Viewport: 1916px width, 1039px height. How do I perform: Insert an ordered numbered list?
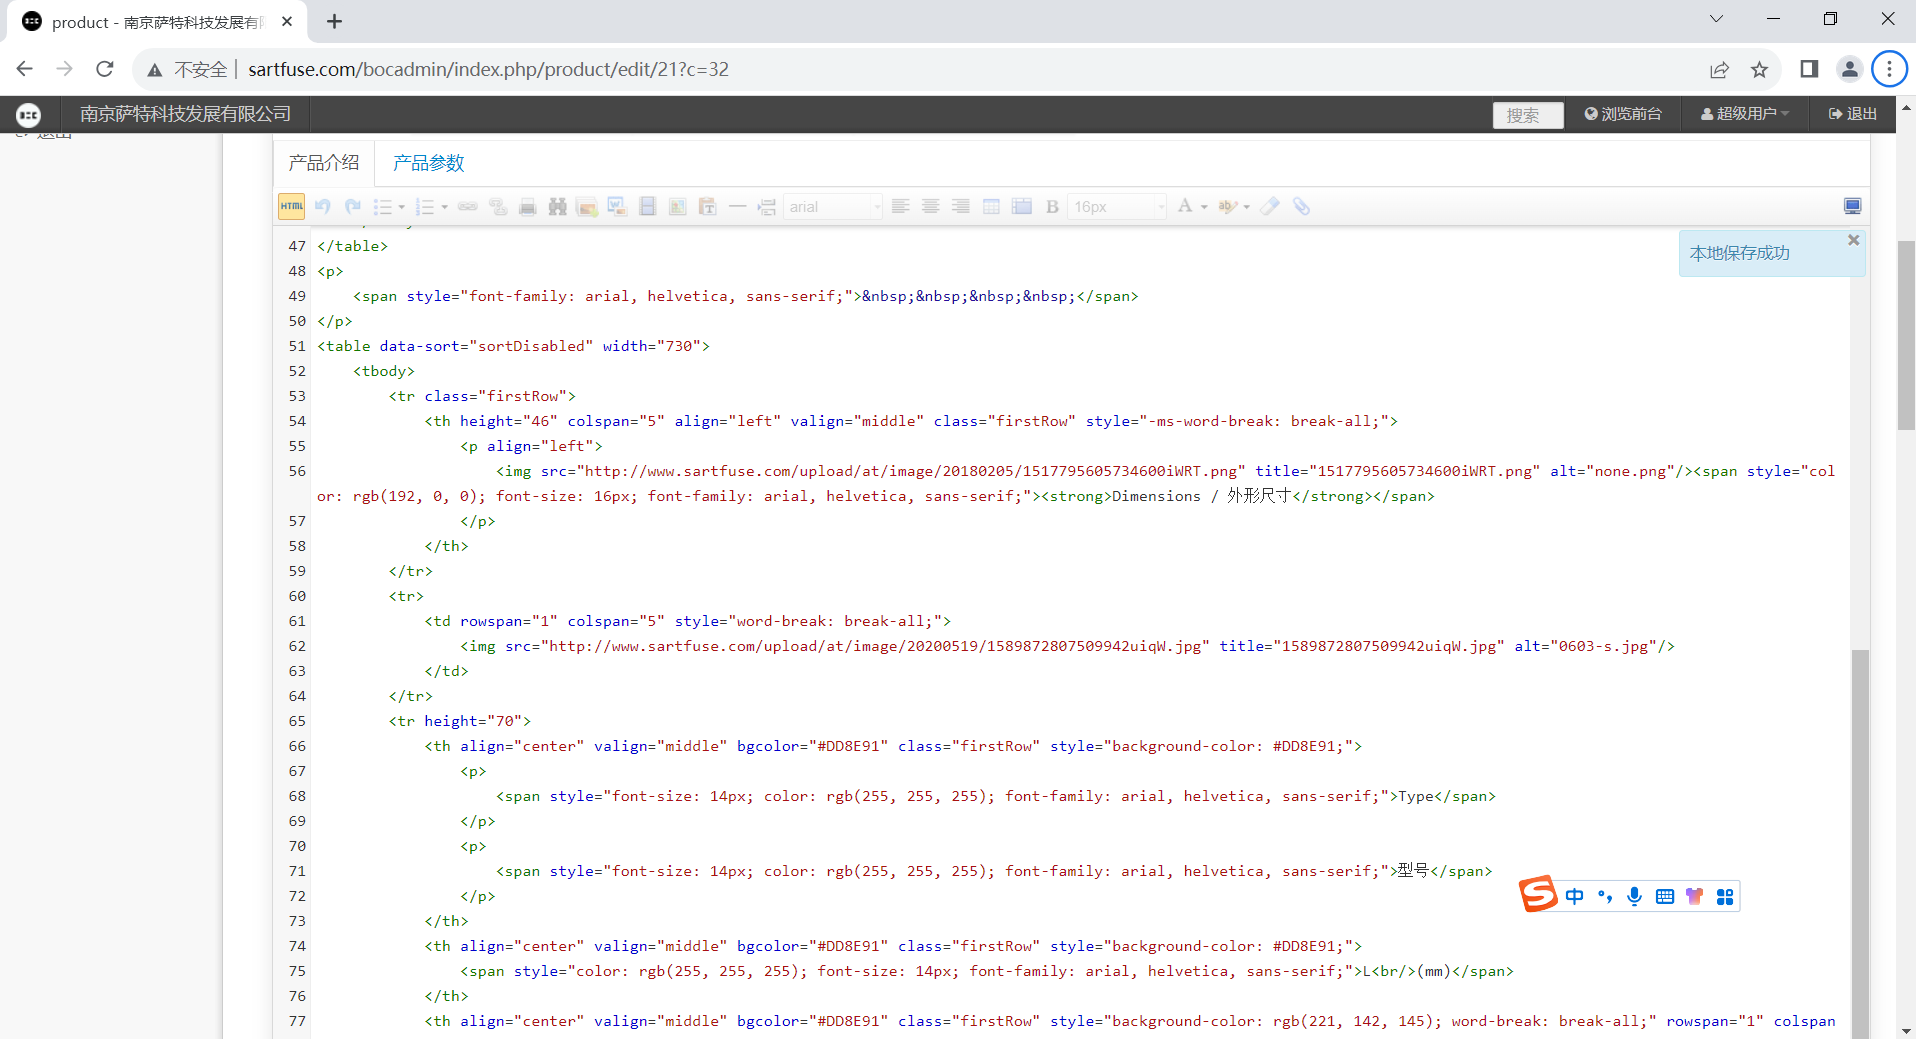pos(425,206)
